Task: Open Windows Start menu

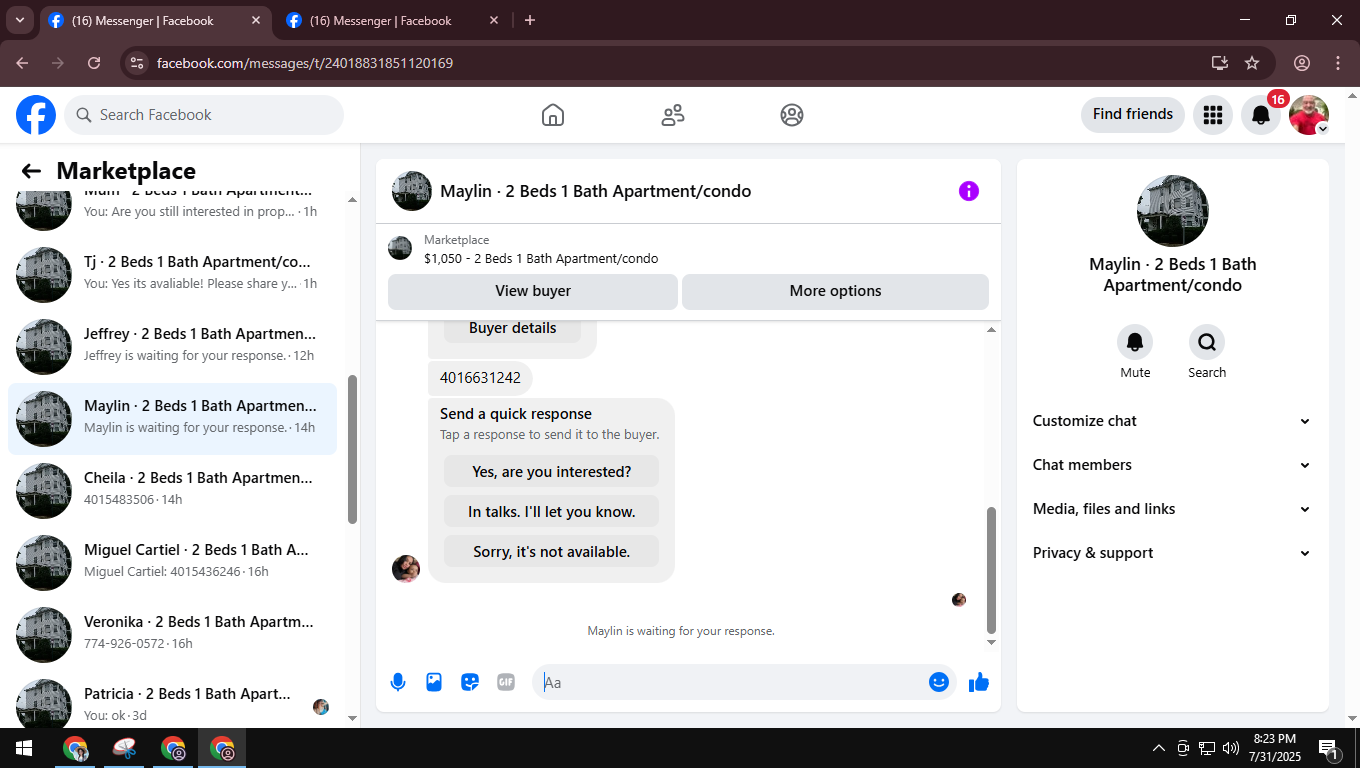Action: pos(24,748)
